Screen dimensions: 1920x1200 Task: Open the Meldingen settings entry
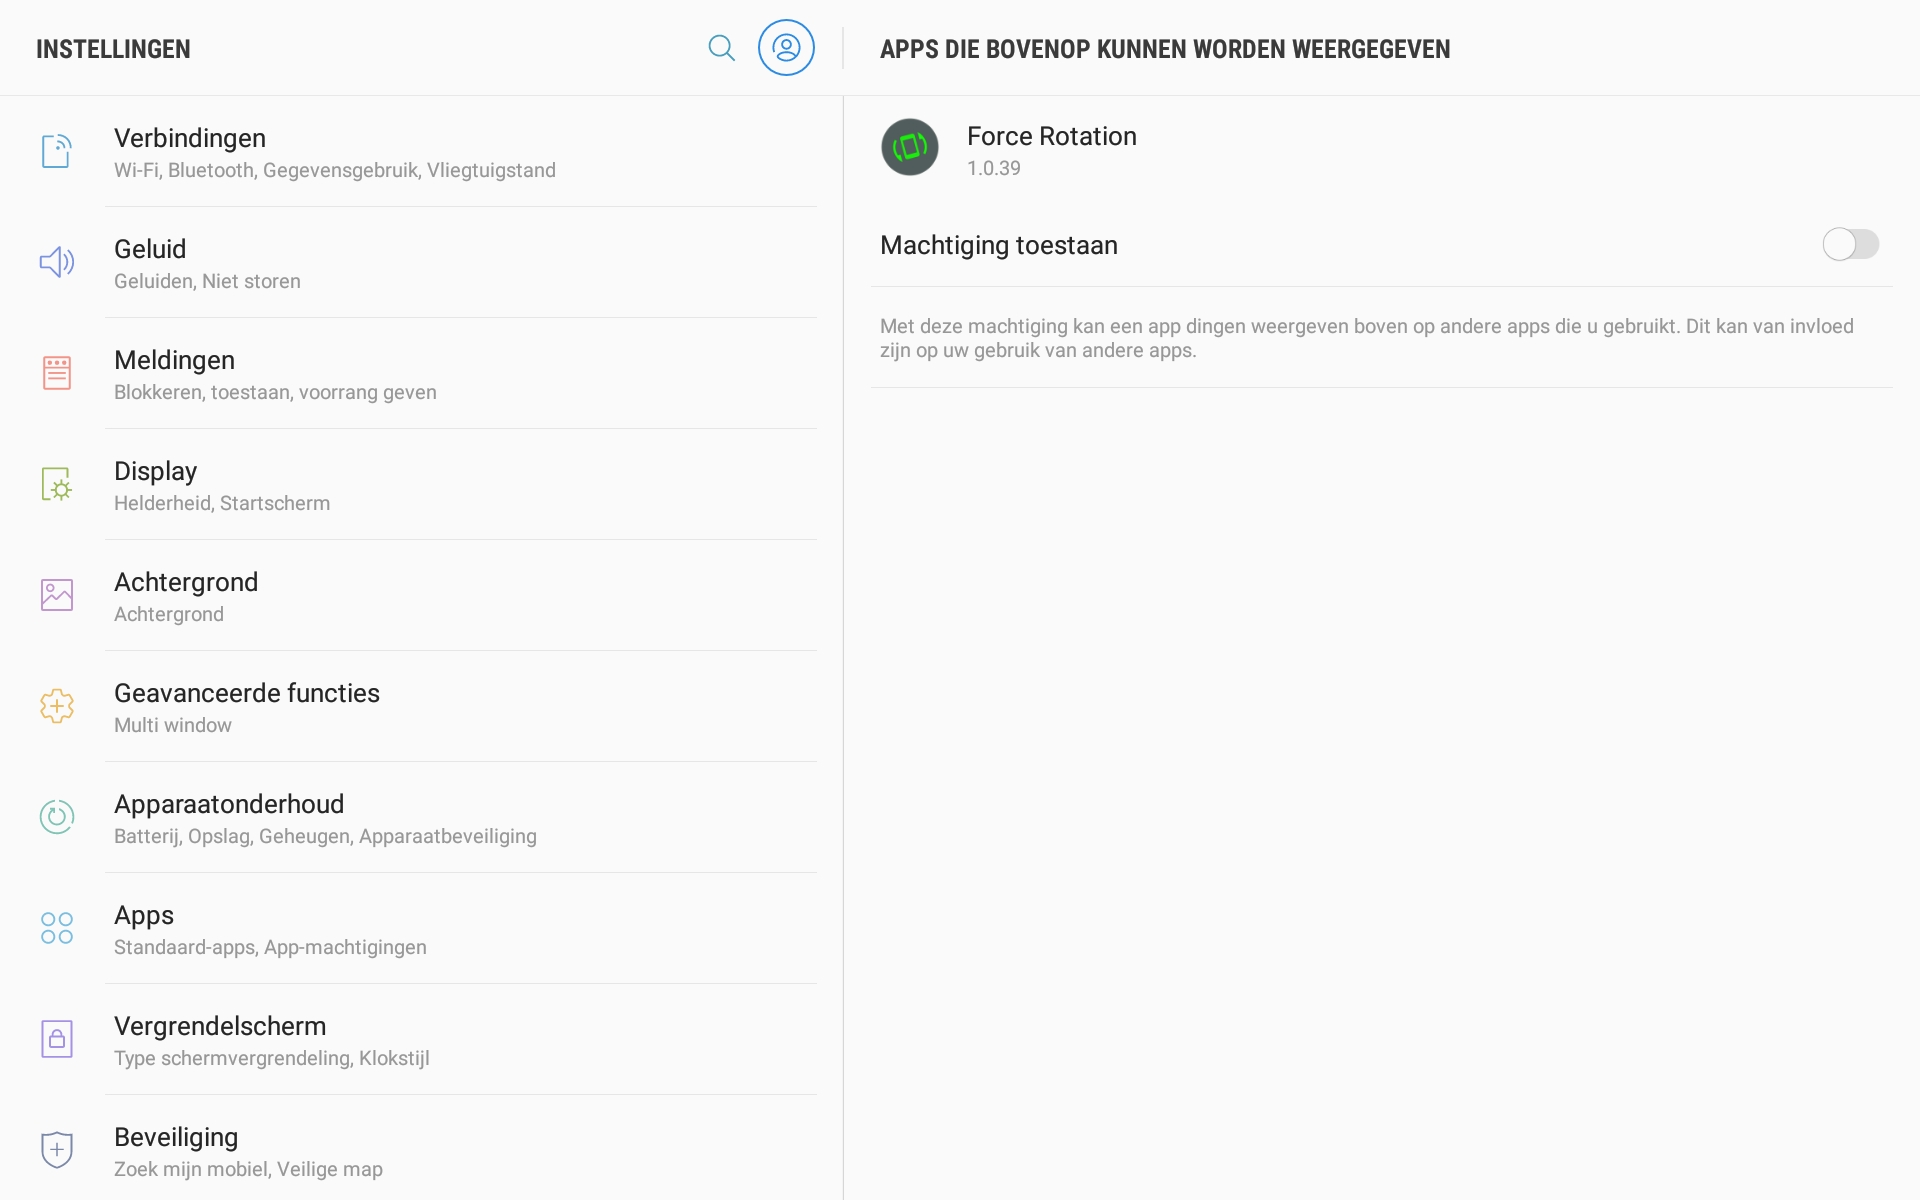click(x=422, y=374)
